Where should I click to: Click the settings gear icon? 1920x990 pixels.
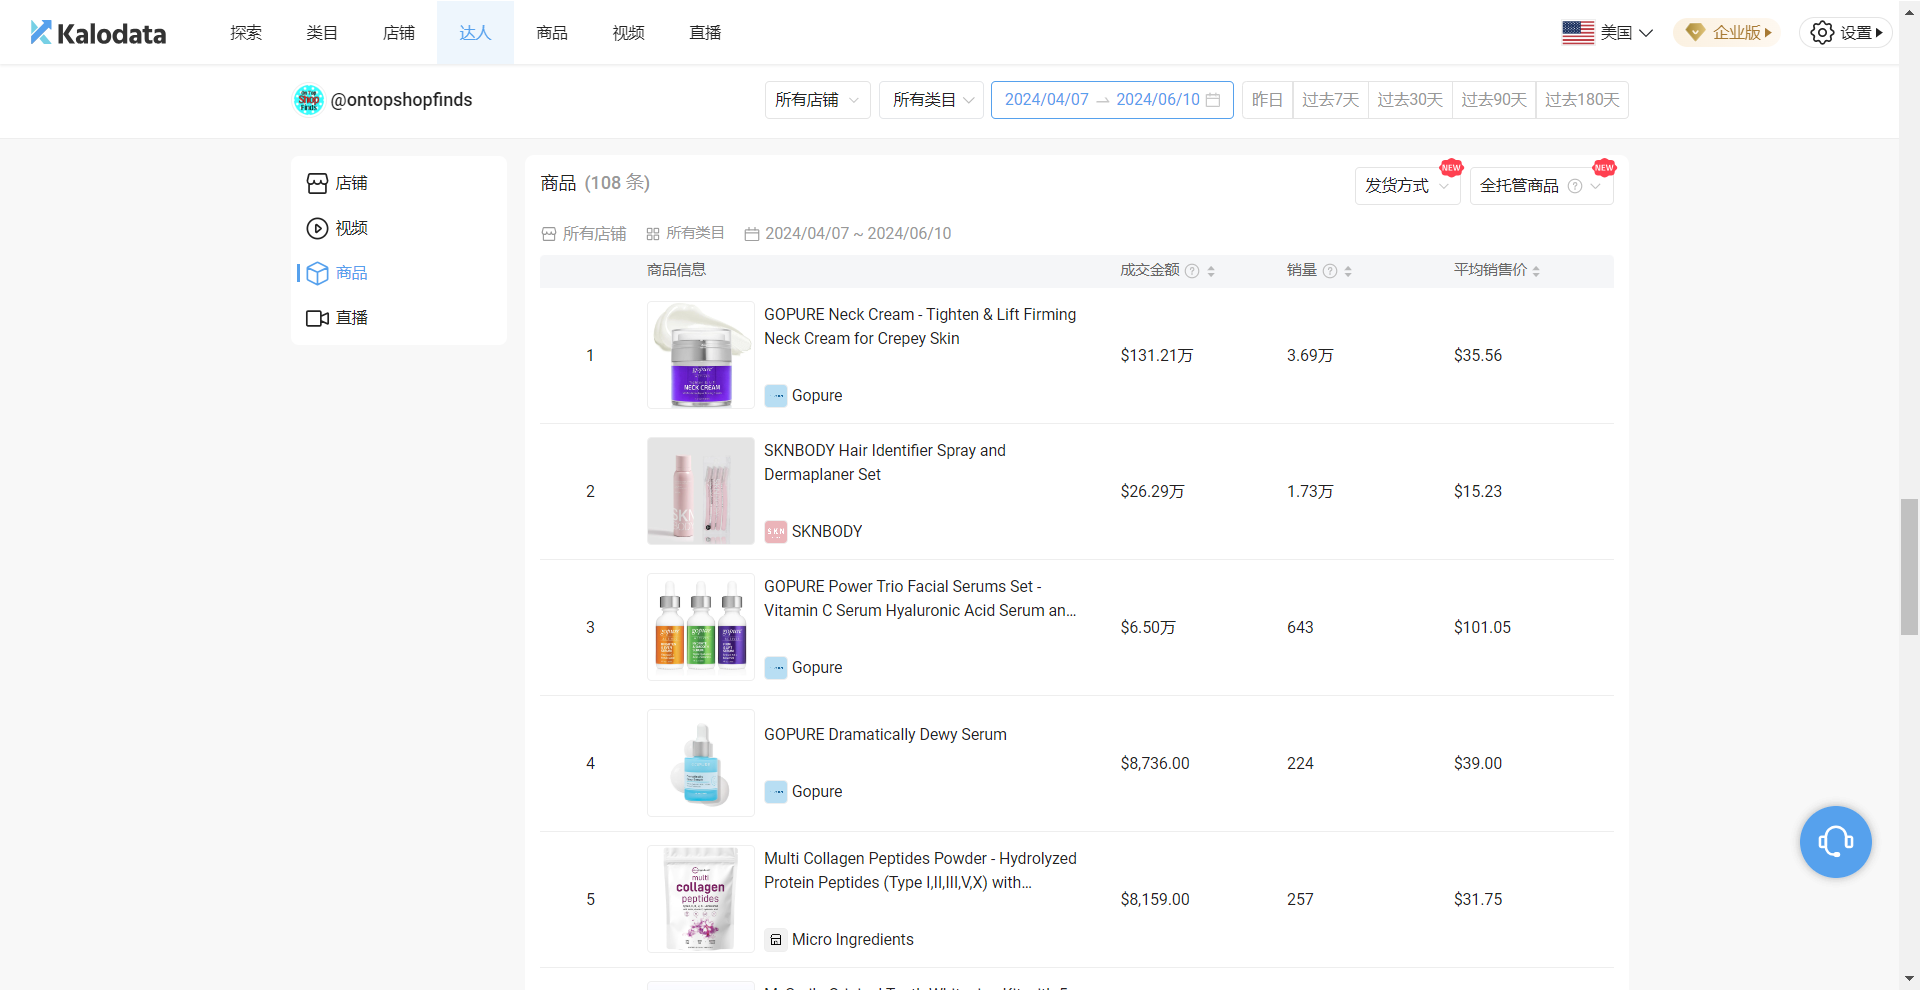(1822, 33)
